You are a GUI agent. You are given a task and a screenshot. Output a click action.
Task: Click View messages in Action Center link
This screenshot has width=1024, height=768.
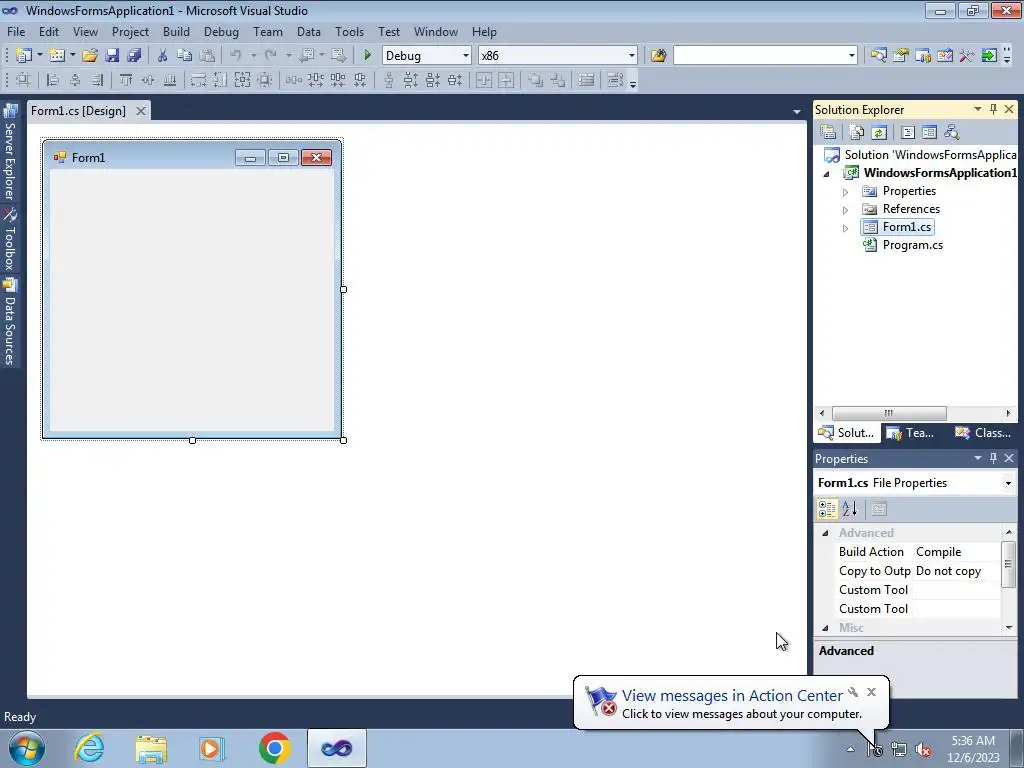(732, 696)
